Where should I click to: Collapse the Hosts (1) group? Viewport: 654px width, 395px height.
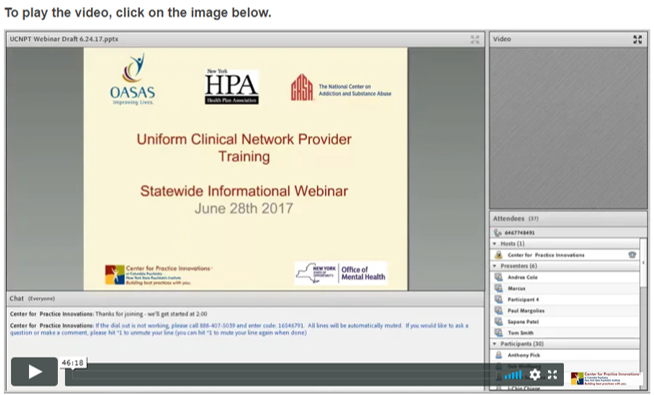pyautogui.click(x=495, y=244)
